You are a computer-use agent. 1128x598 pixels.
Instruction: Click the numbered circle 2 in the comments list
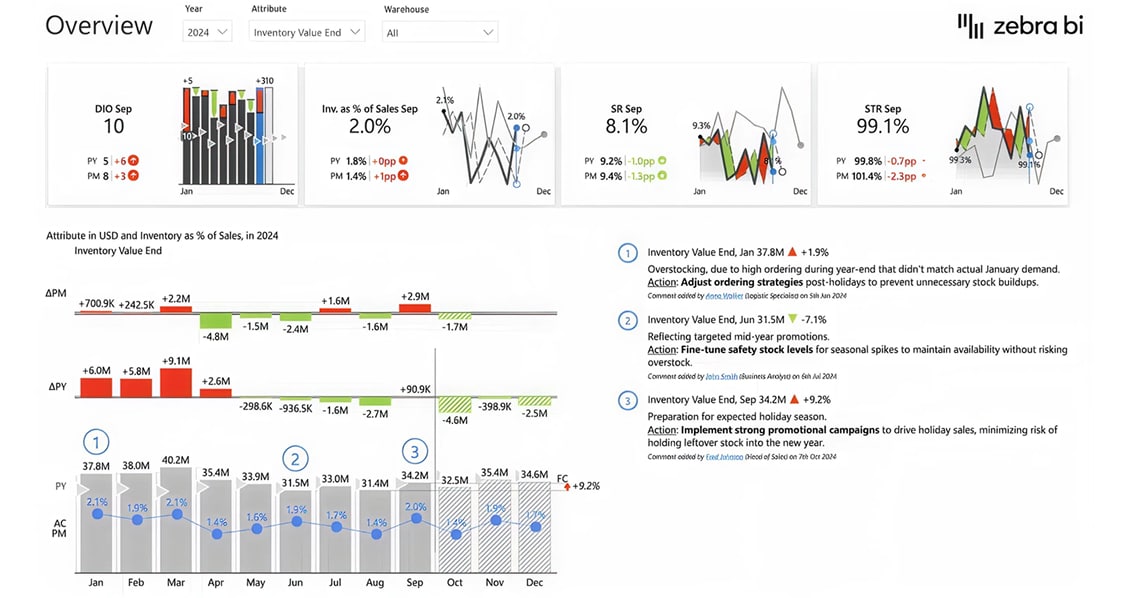[x=627, y=320]
